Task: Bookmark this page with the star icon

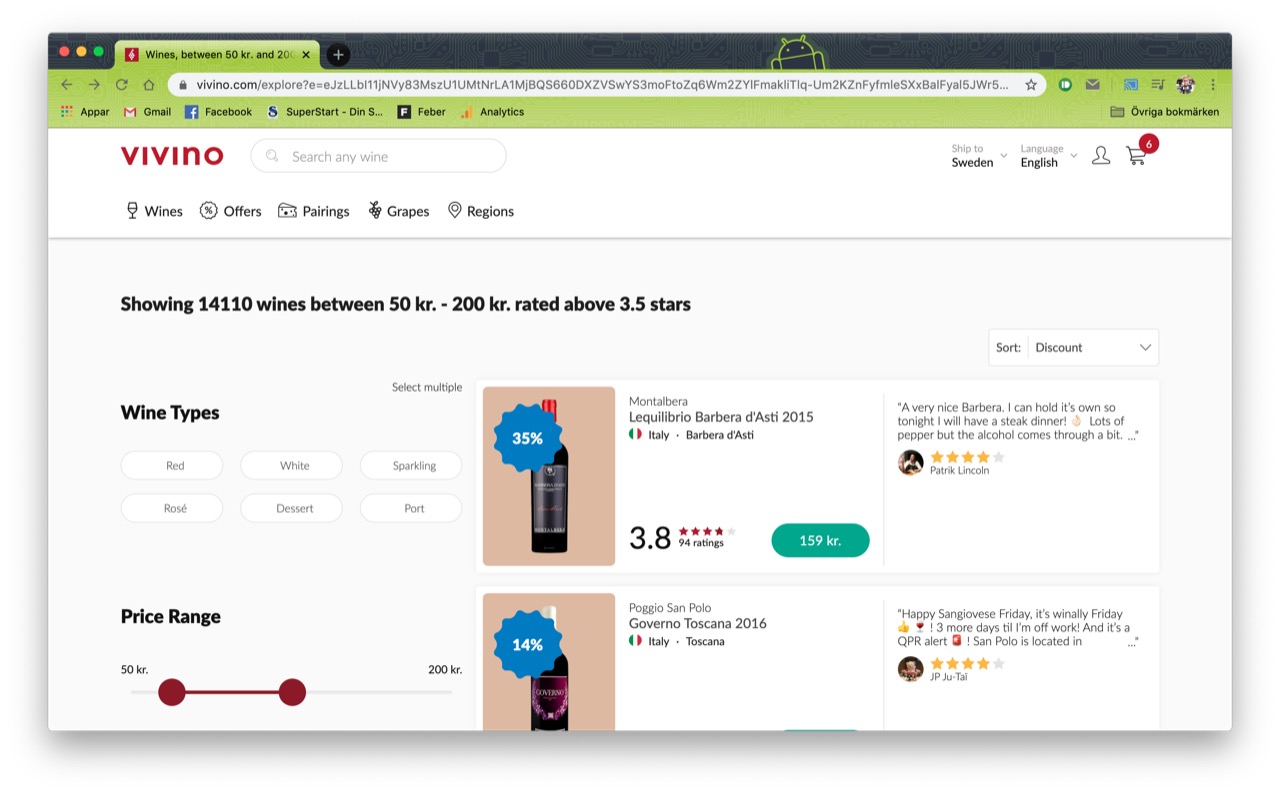Action: click(1031, 85)
